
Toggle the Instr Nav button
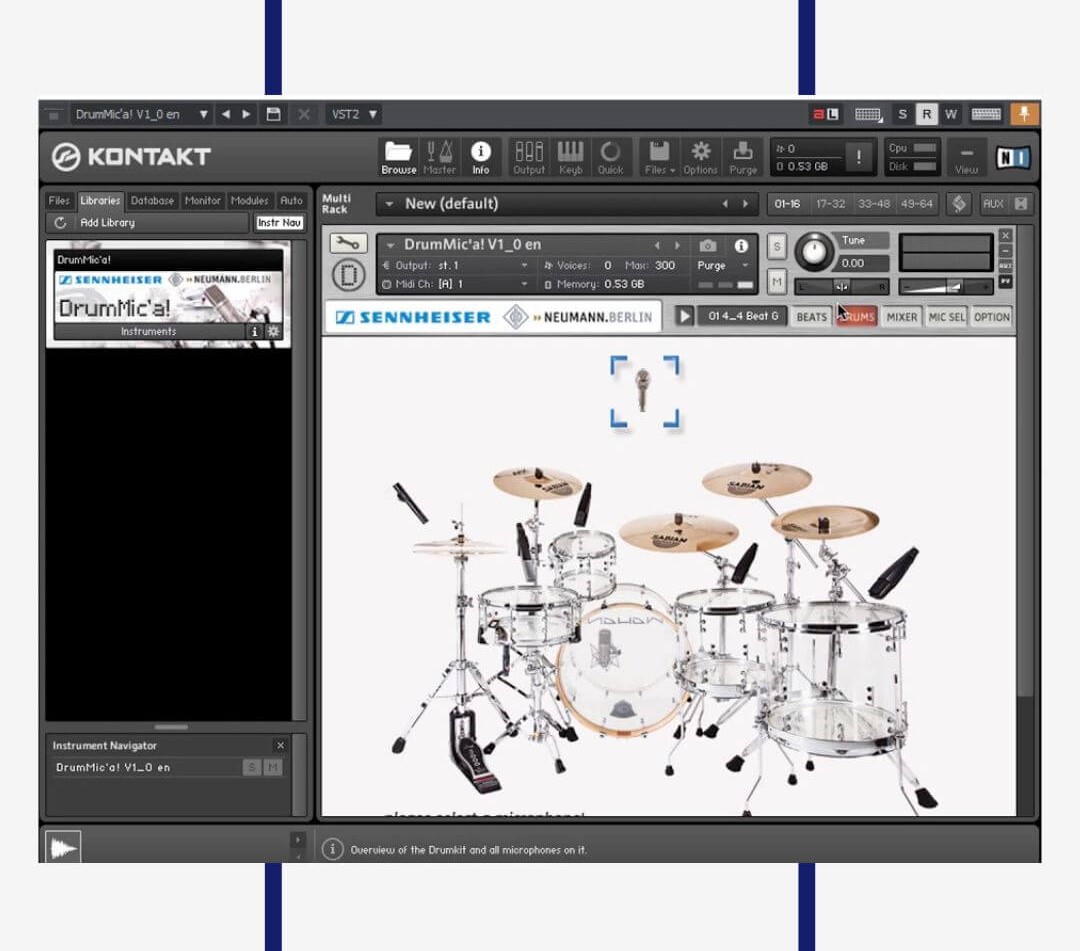280,223
